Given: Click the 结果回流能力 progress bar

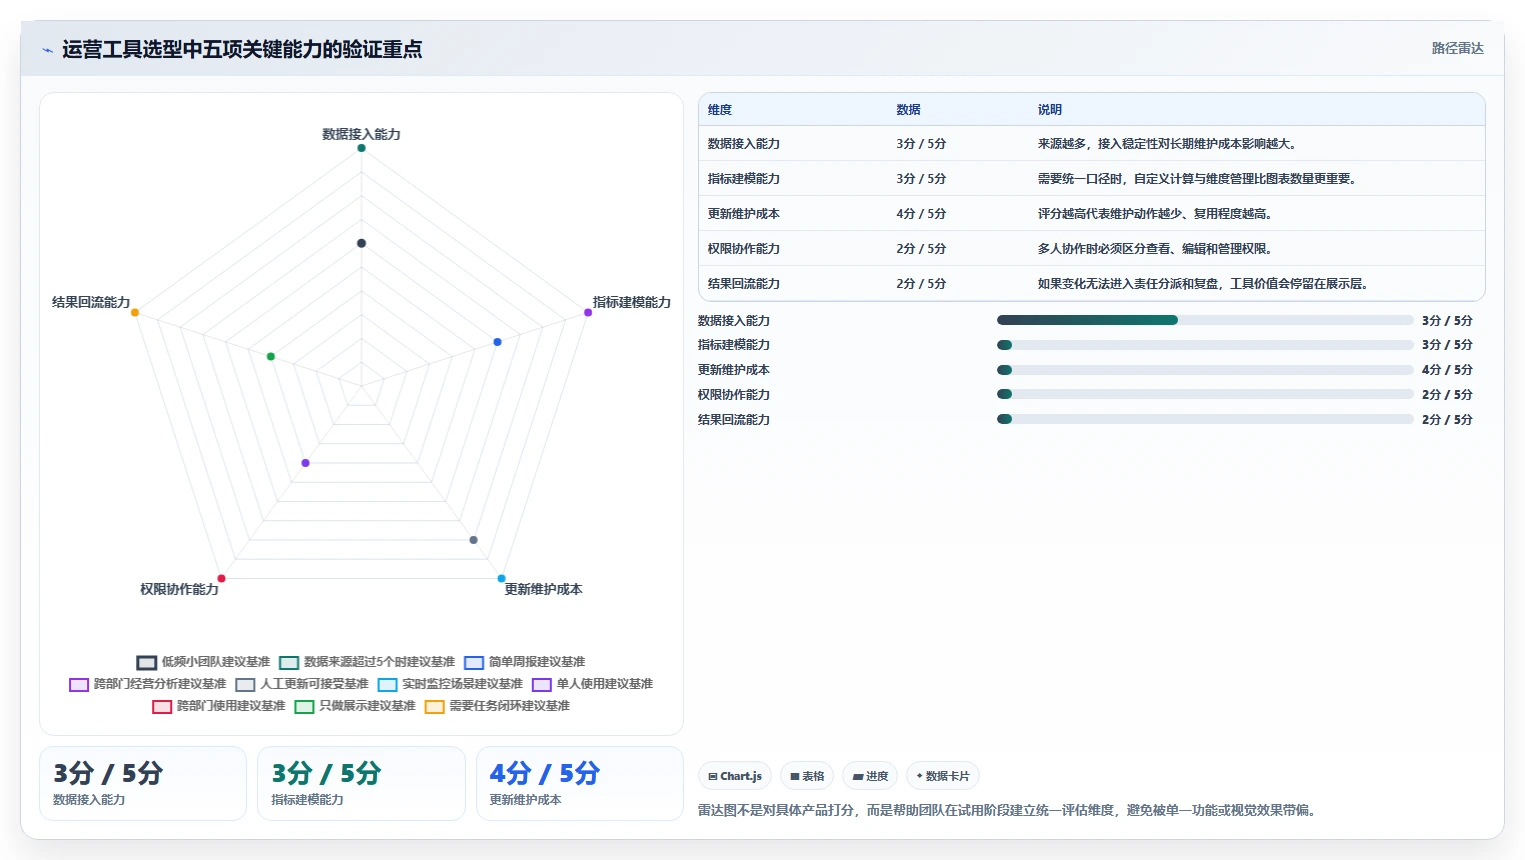Looking at the screenshot, I should [1205, 419].
